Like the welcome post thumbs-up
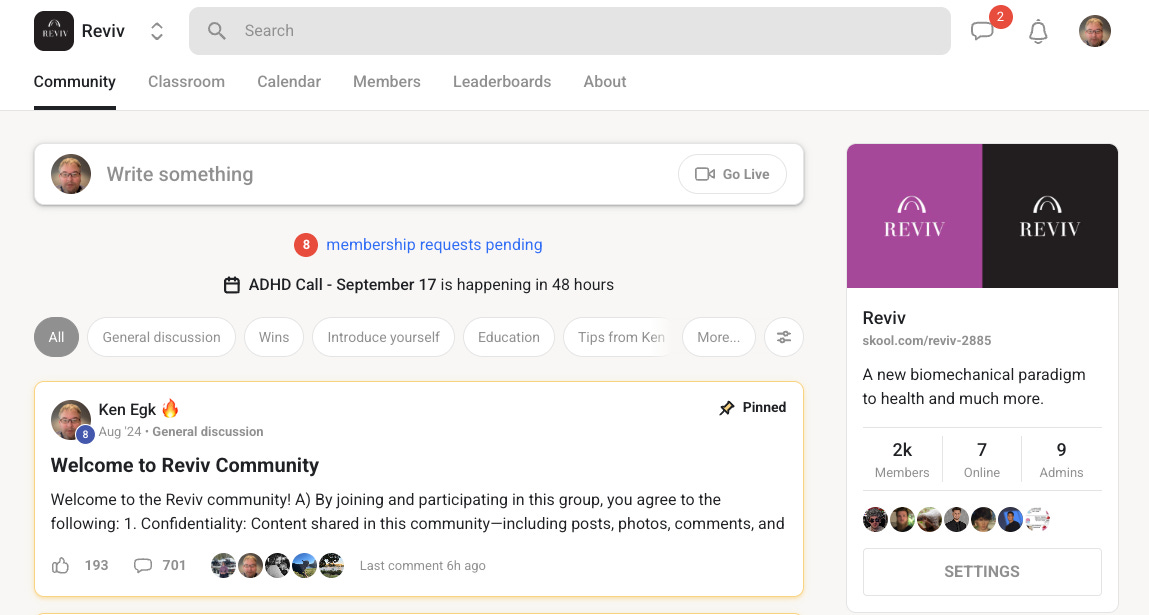The image size is (1149, 615). pyautogui.click(x=60, y=565)
